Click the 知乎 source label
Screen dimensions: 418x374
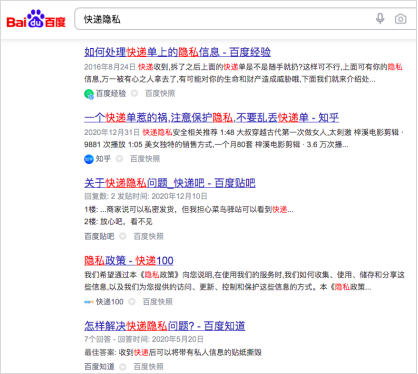click(x=103, y=159)
